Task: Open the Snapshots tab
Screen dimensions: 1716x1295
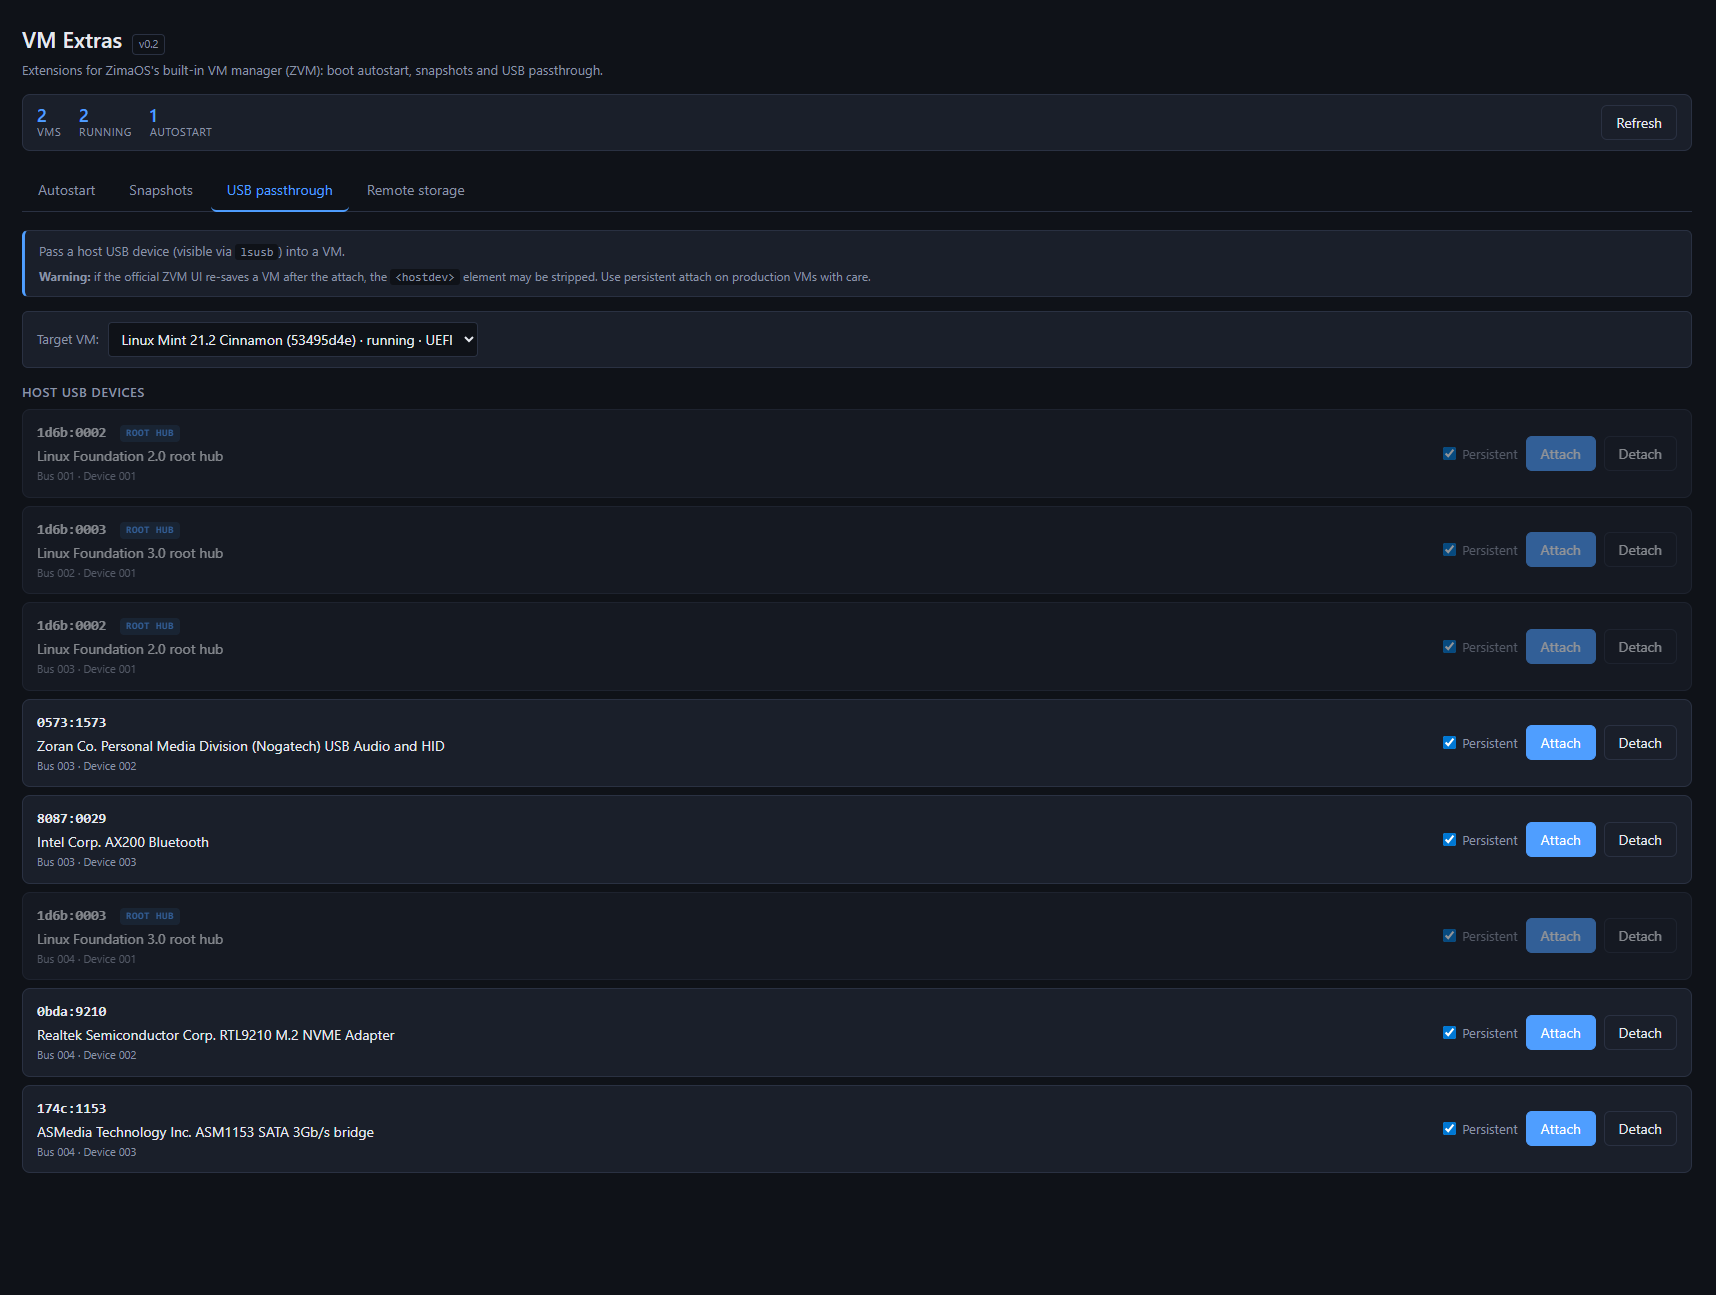Action: pos(161,190)
